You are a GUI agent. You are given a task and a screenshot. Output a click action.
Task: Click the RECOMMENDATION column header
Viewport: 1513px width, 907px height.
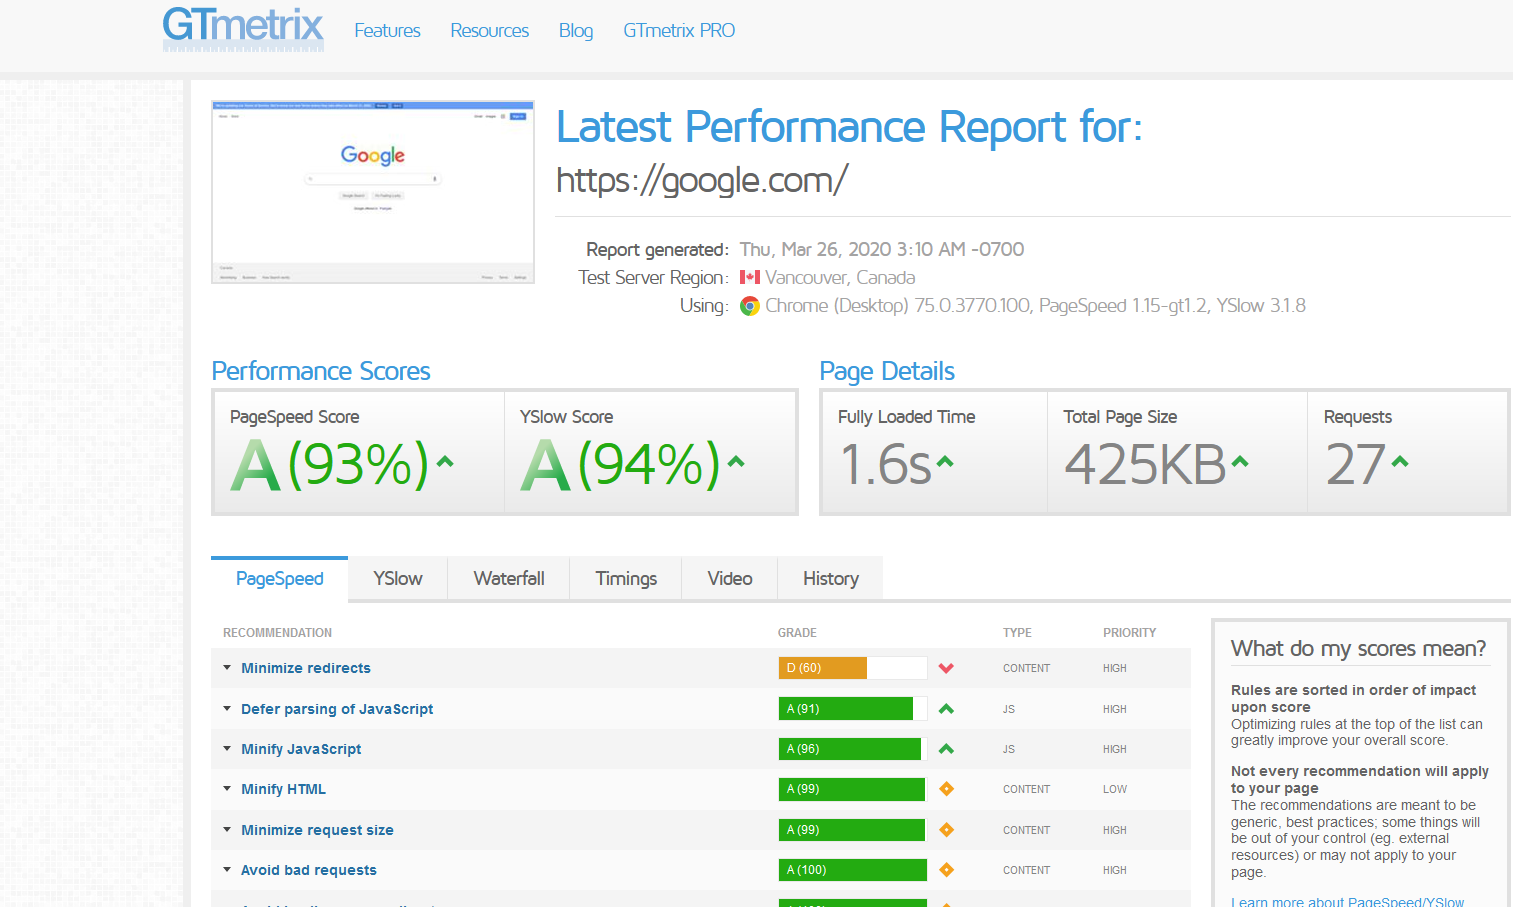click(x=277, y=633)
